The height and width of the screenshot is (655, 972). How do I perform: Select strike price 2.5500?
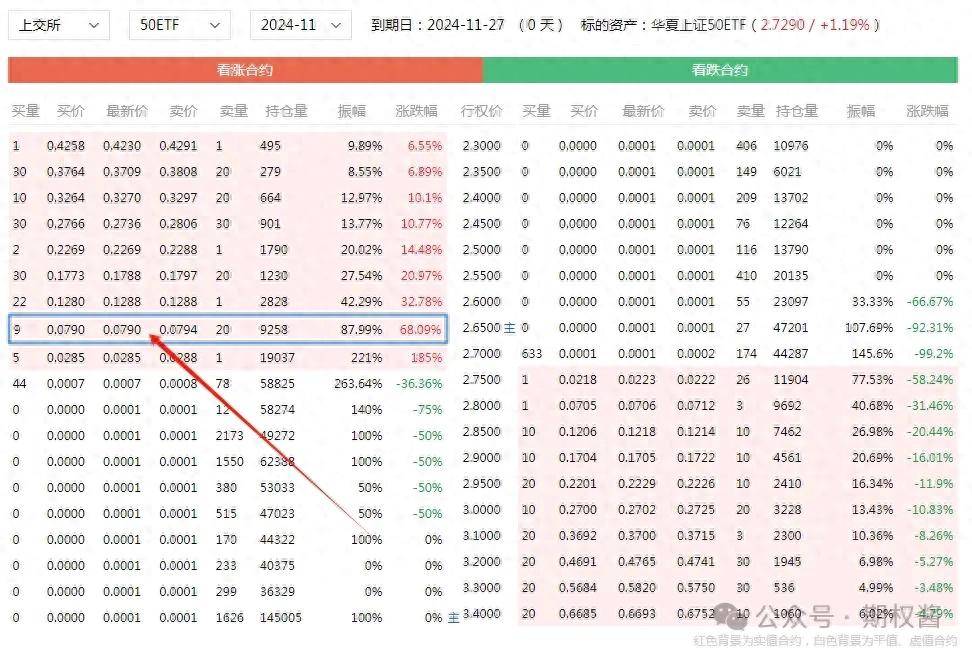tap(482, 276)
